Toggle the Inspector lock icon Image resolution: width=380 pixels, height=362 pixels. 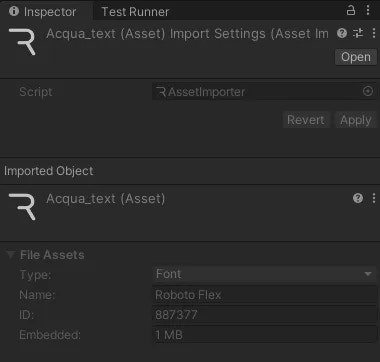click(351, 10)
